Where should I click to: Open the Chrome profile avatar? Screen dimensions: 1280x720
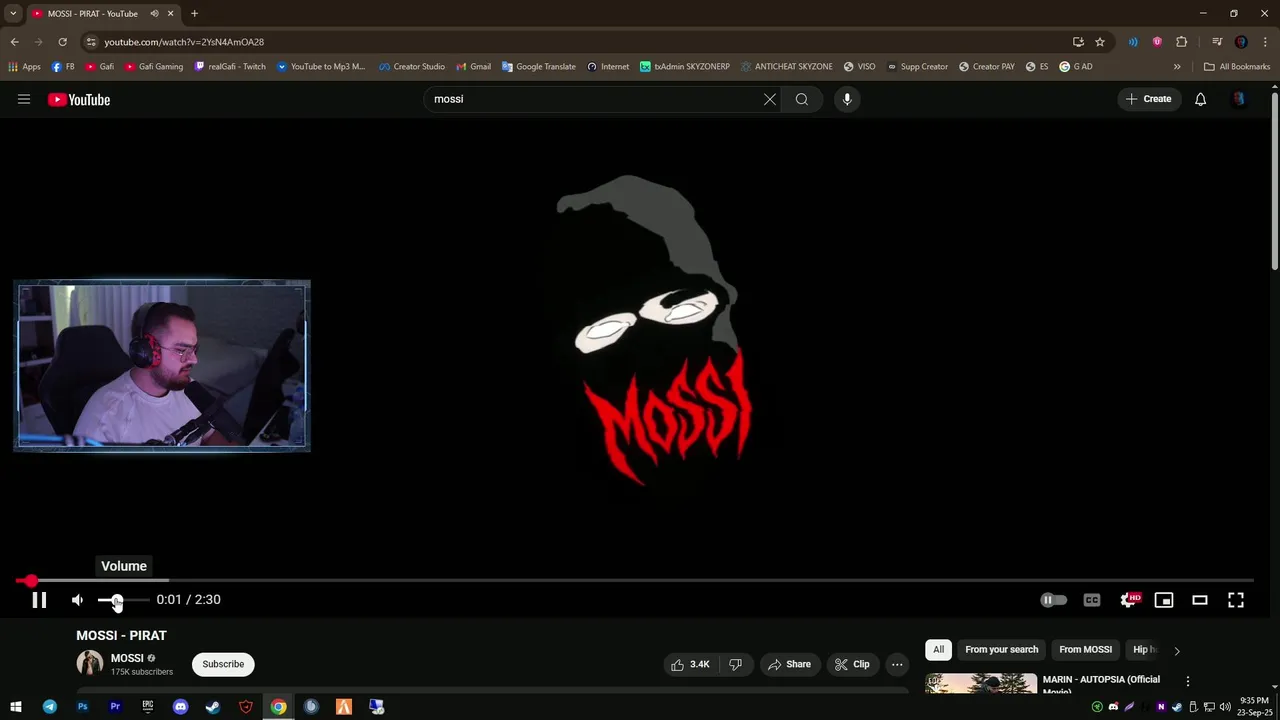coord(1241,42)
